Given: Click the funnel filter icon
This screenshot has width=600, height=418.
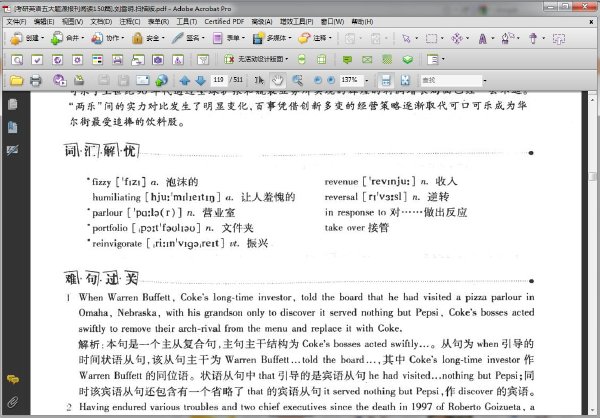Looking at the screenshot, I should 203,59.
